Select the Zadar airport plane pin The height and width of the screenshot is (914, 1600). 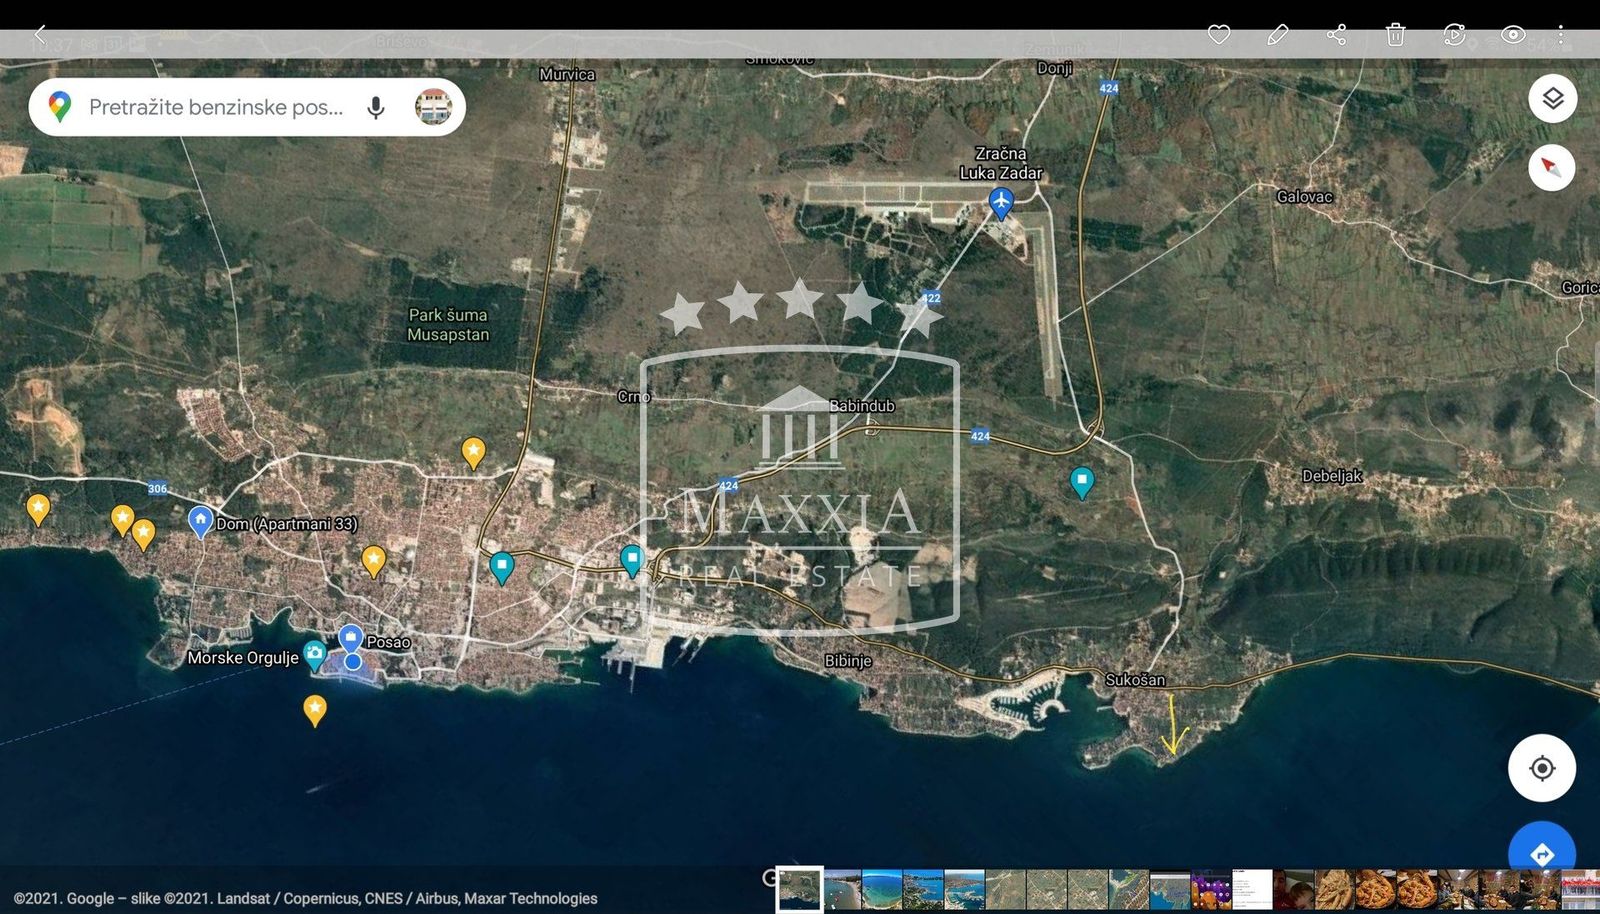[1001, 203]
